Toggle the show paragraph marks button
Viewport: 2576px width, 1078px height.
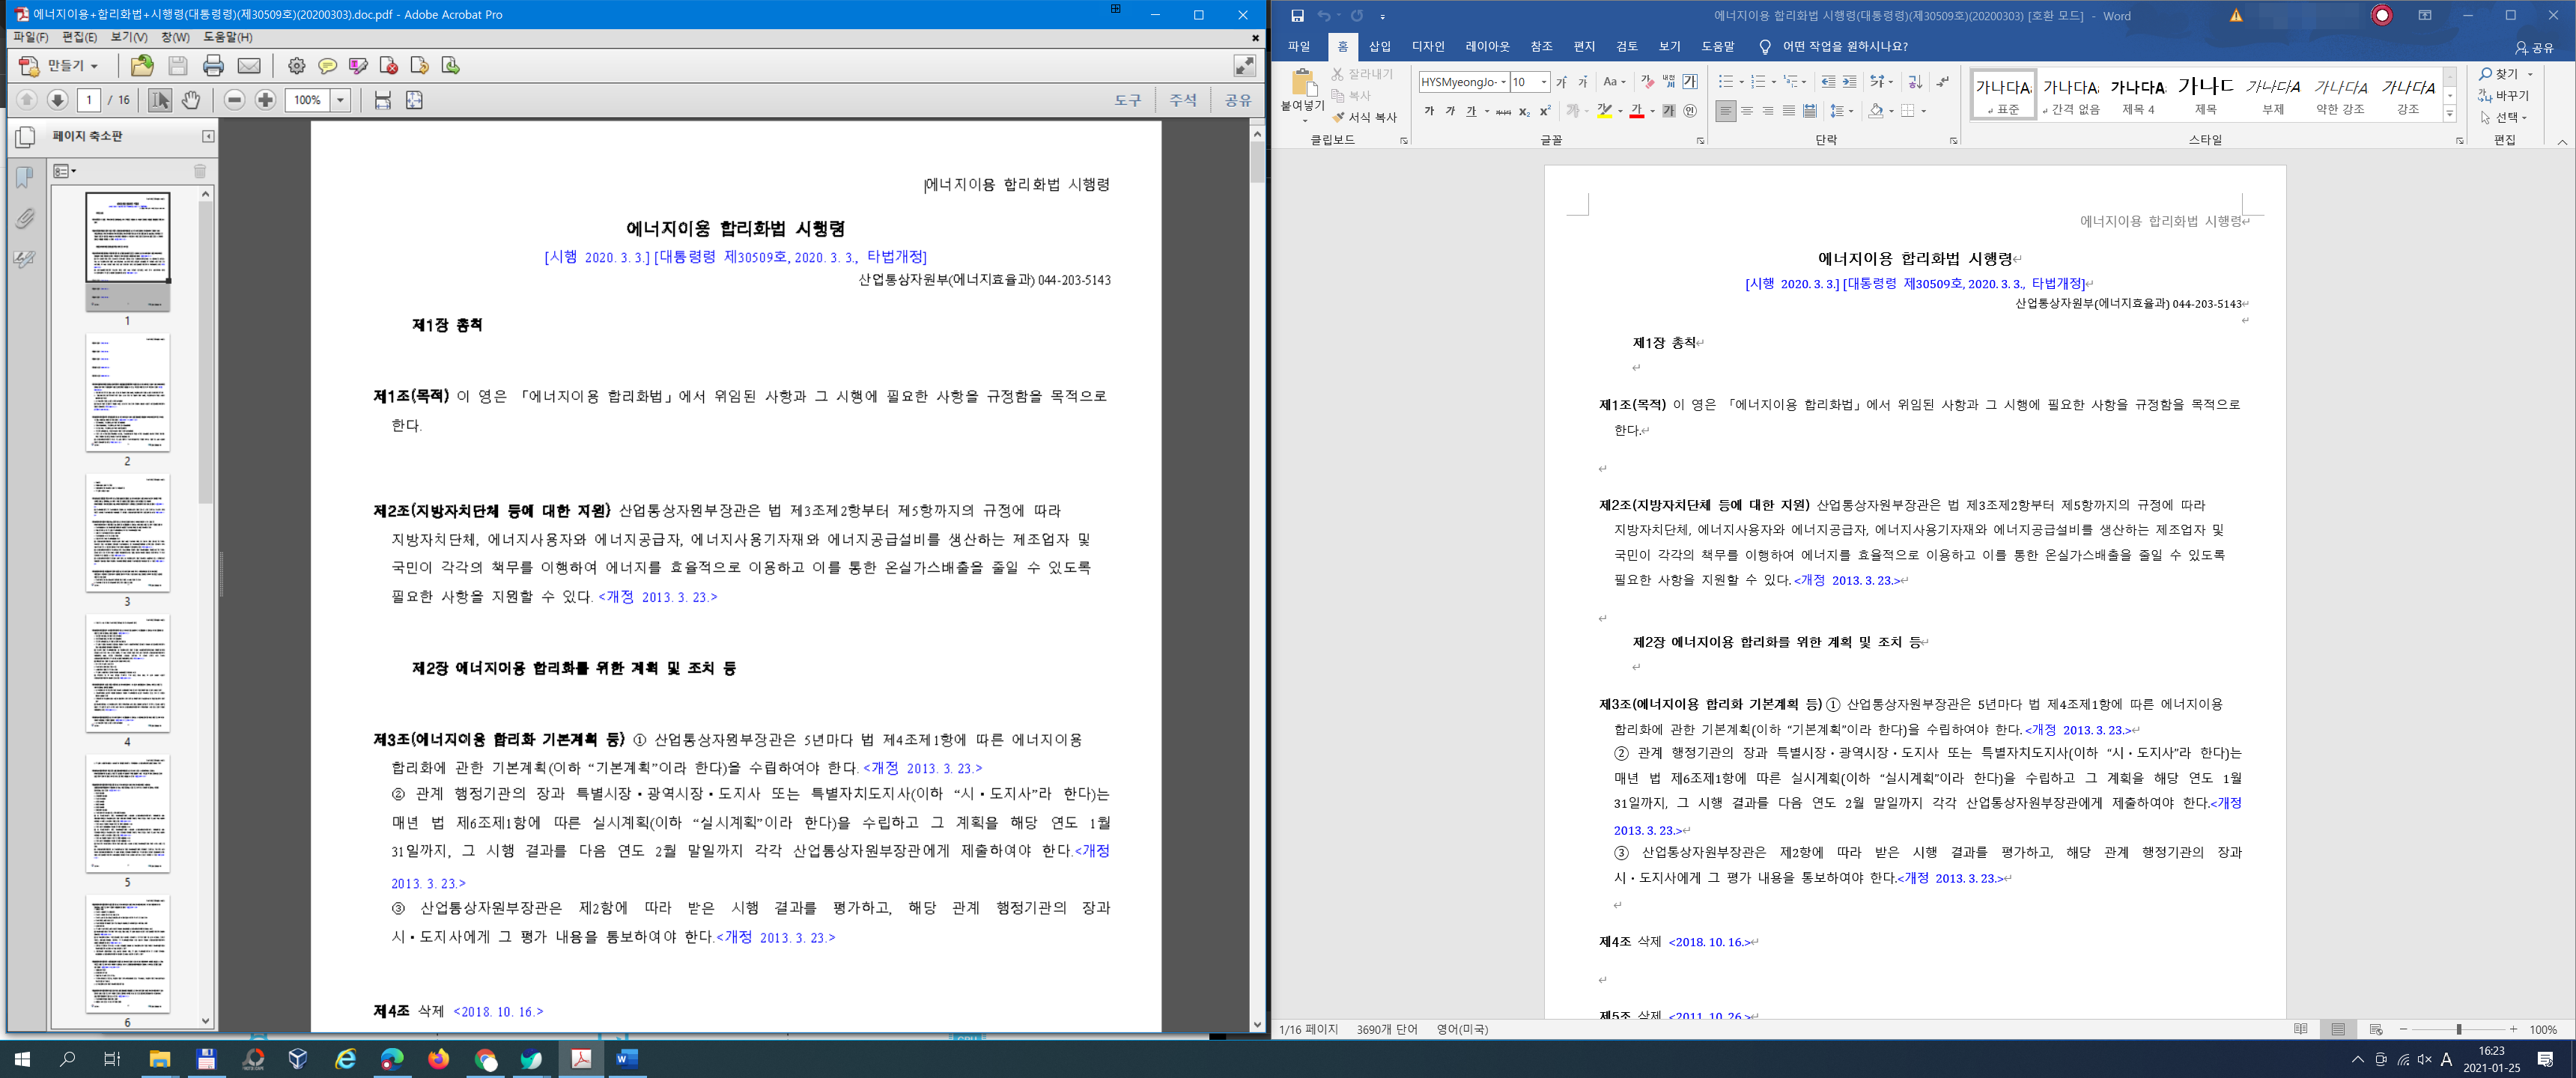[1942, 82]
